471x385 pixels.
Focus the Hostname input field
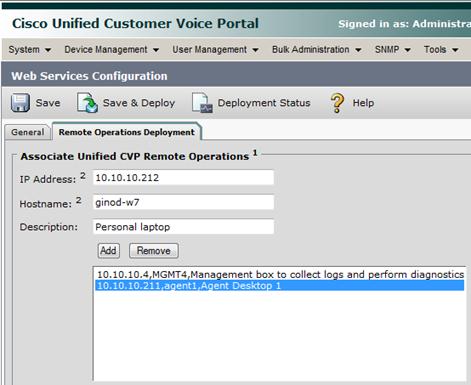[x=183, y=202]
